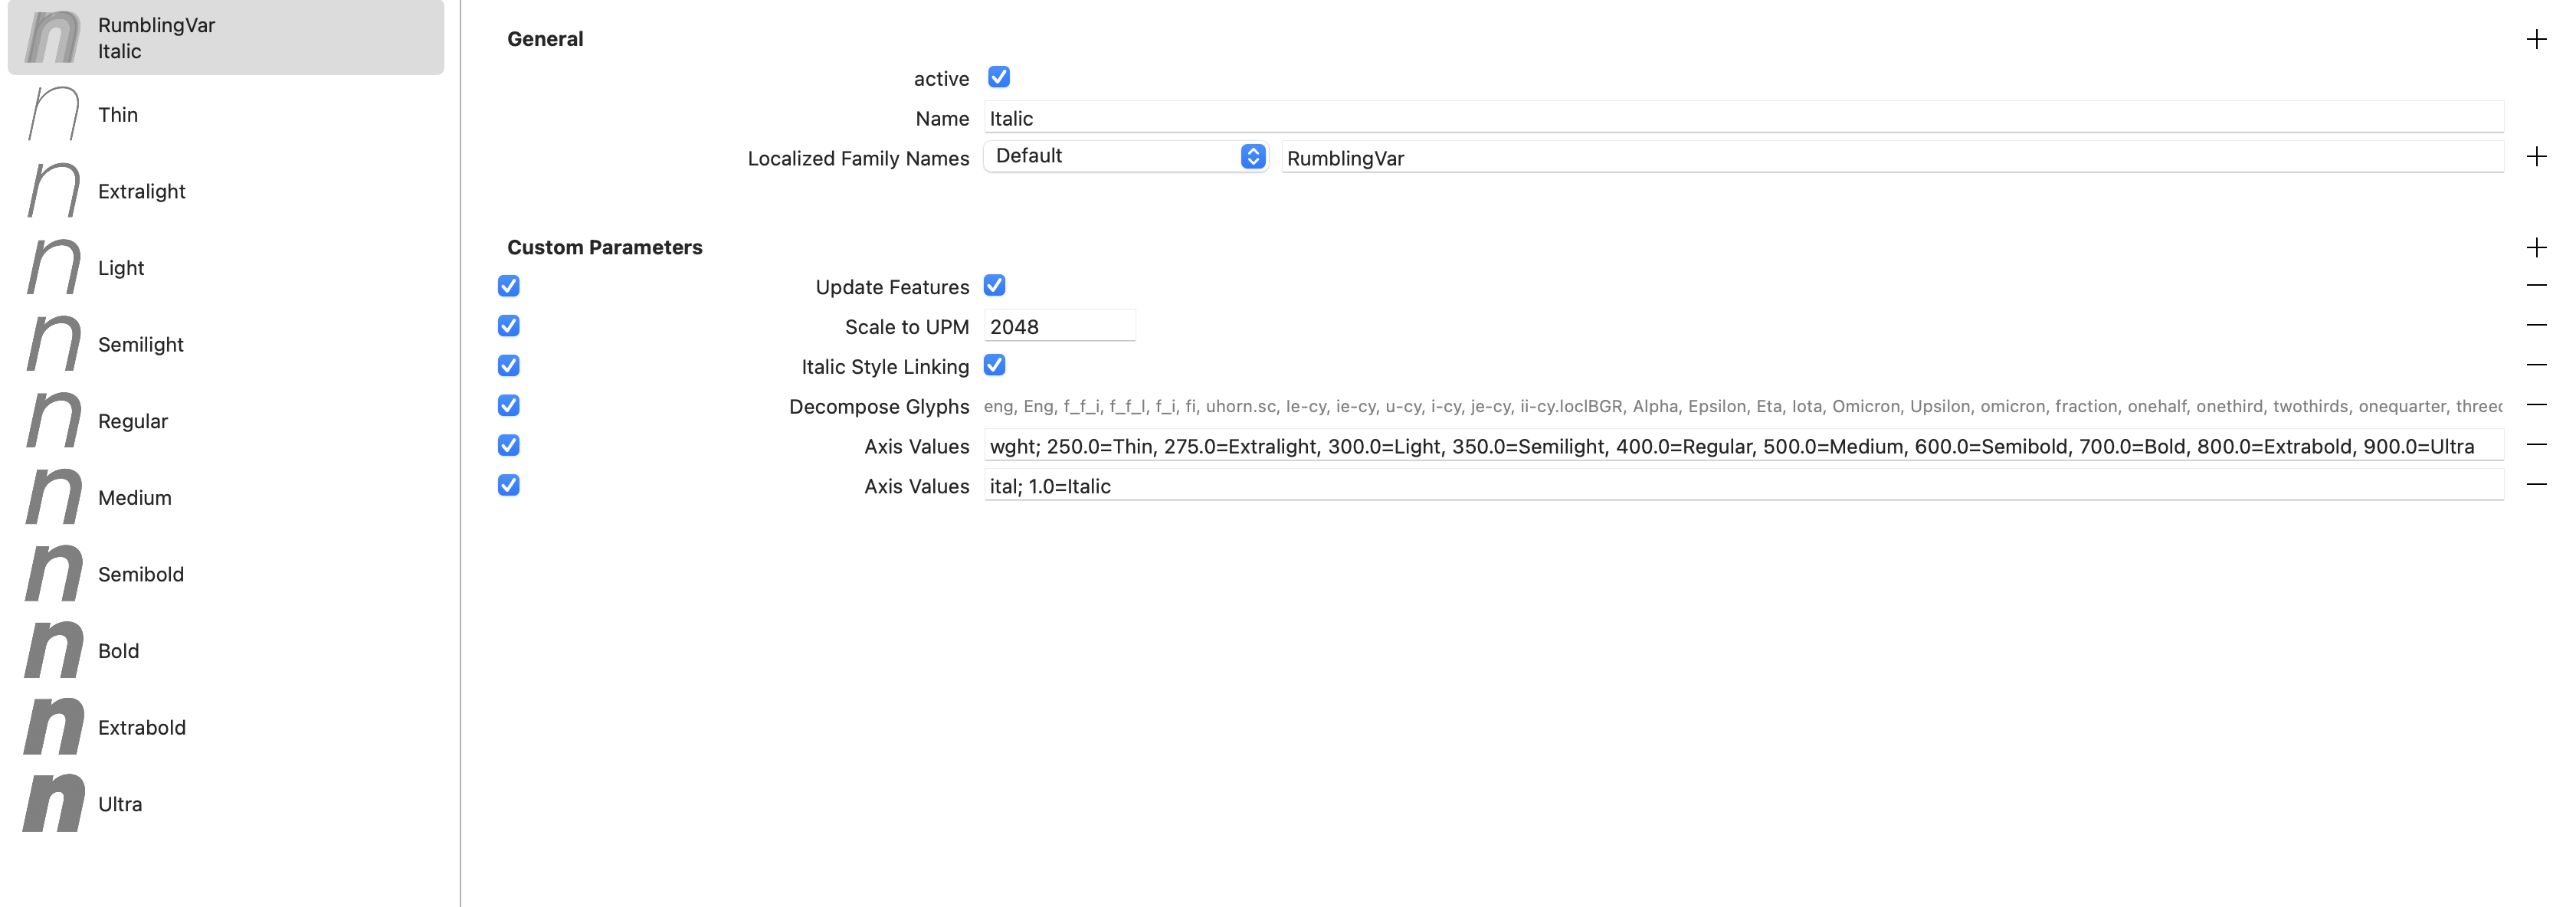
Task: Toggle the active checkbox
Action: [x=998, y=77]
